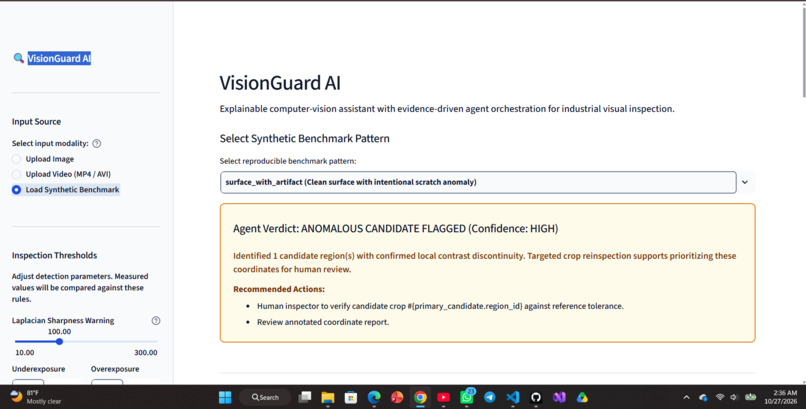Click the Recommended Actions label
Image resolution: width=806 pixels, height=409 pixels.
click(x=279, y=289)
